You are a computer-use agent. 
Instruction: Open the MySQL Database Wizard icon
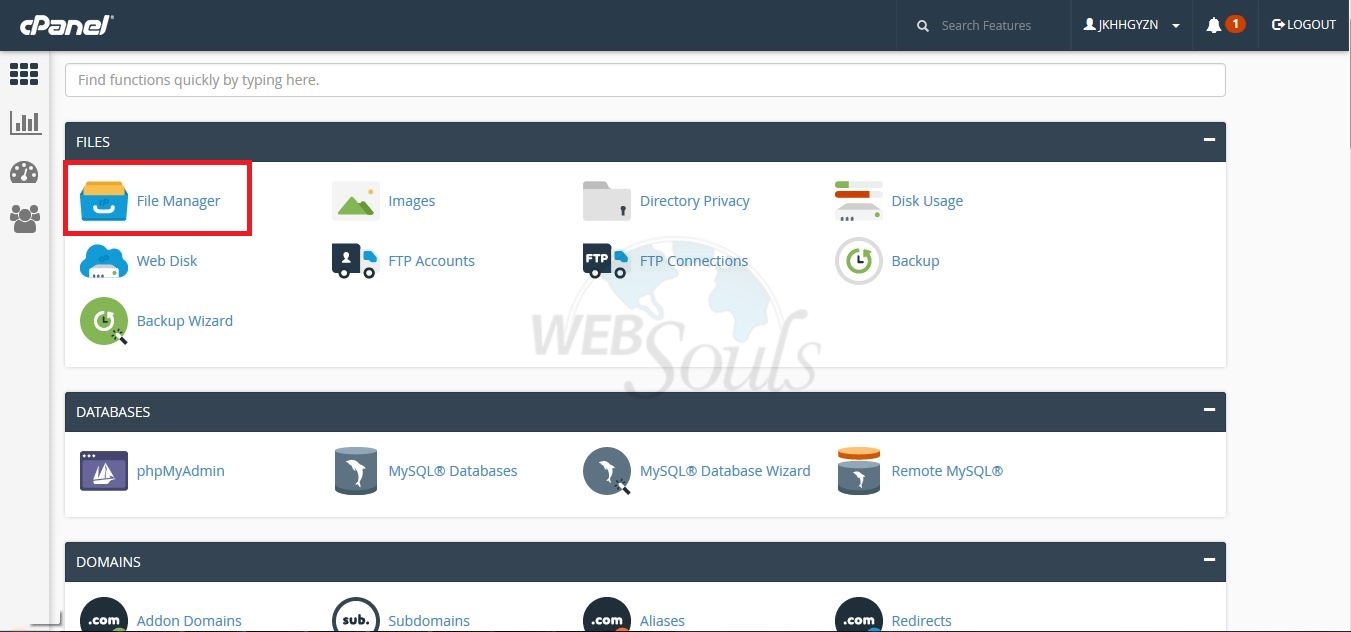tap(607, 471)
